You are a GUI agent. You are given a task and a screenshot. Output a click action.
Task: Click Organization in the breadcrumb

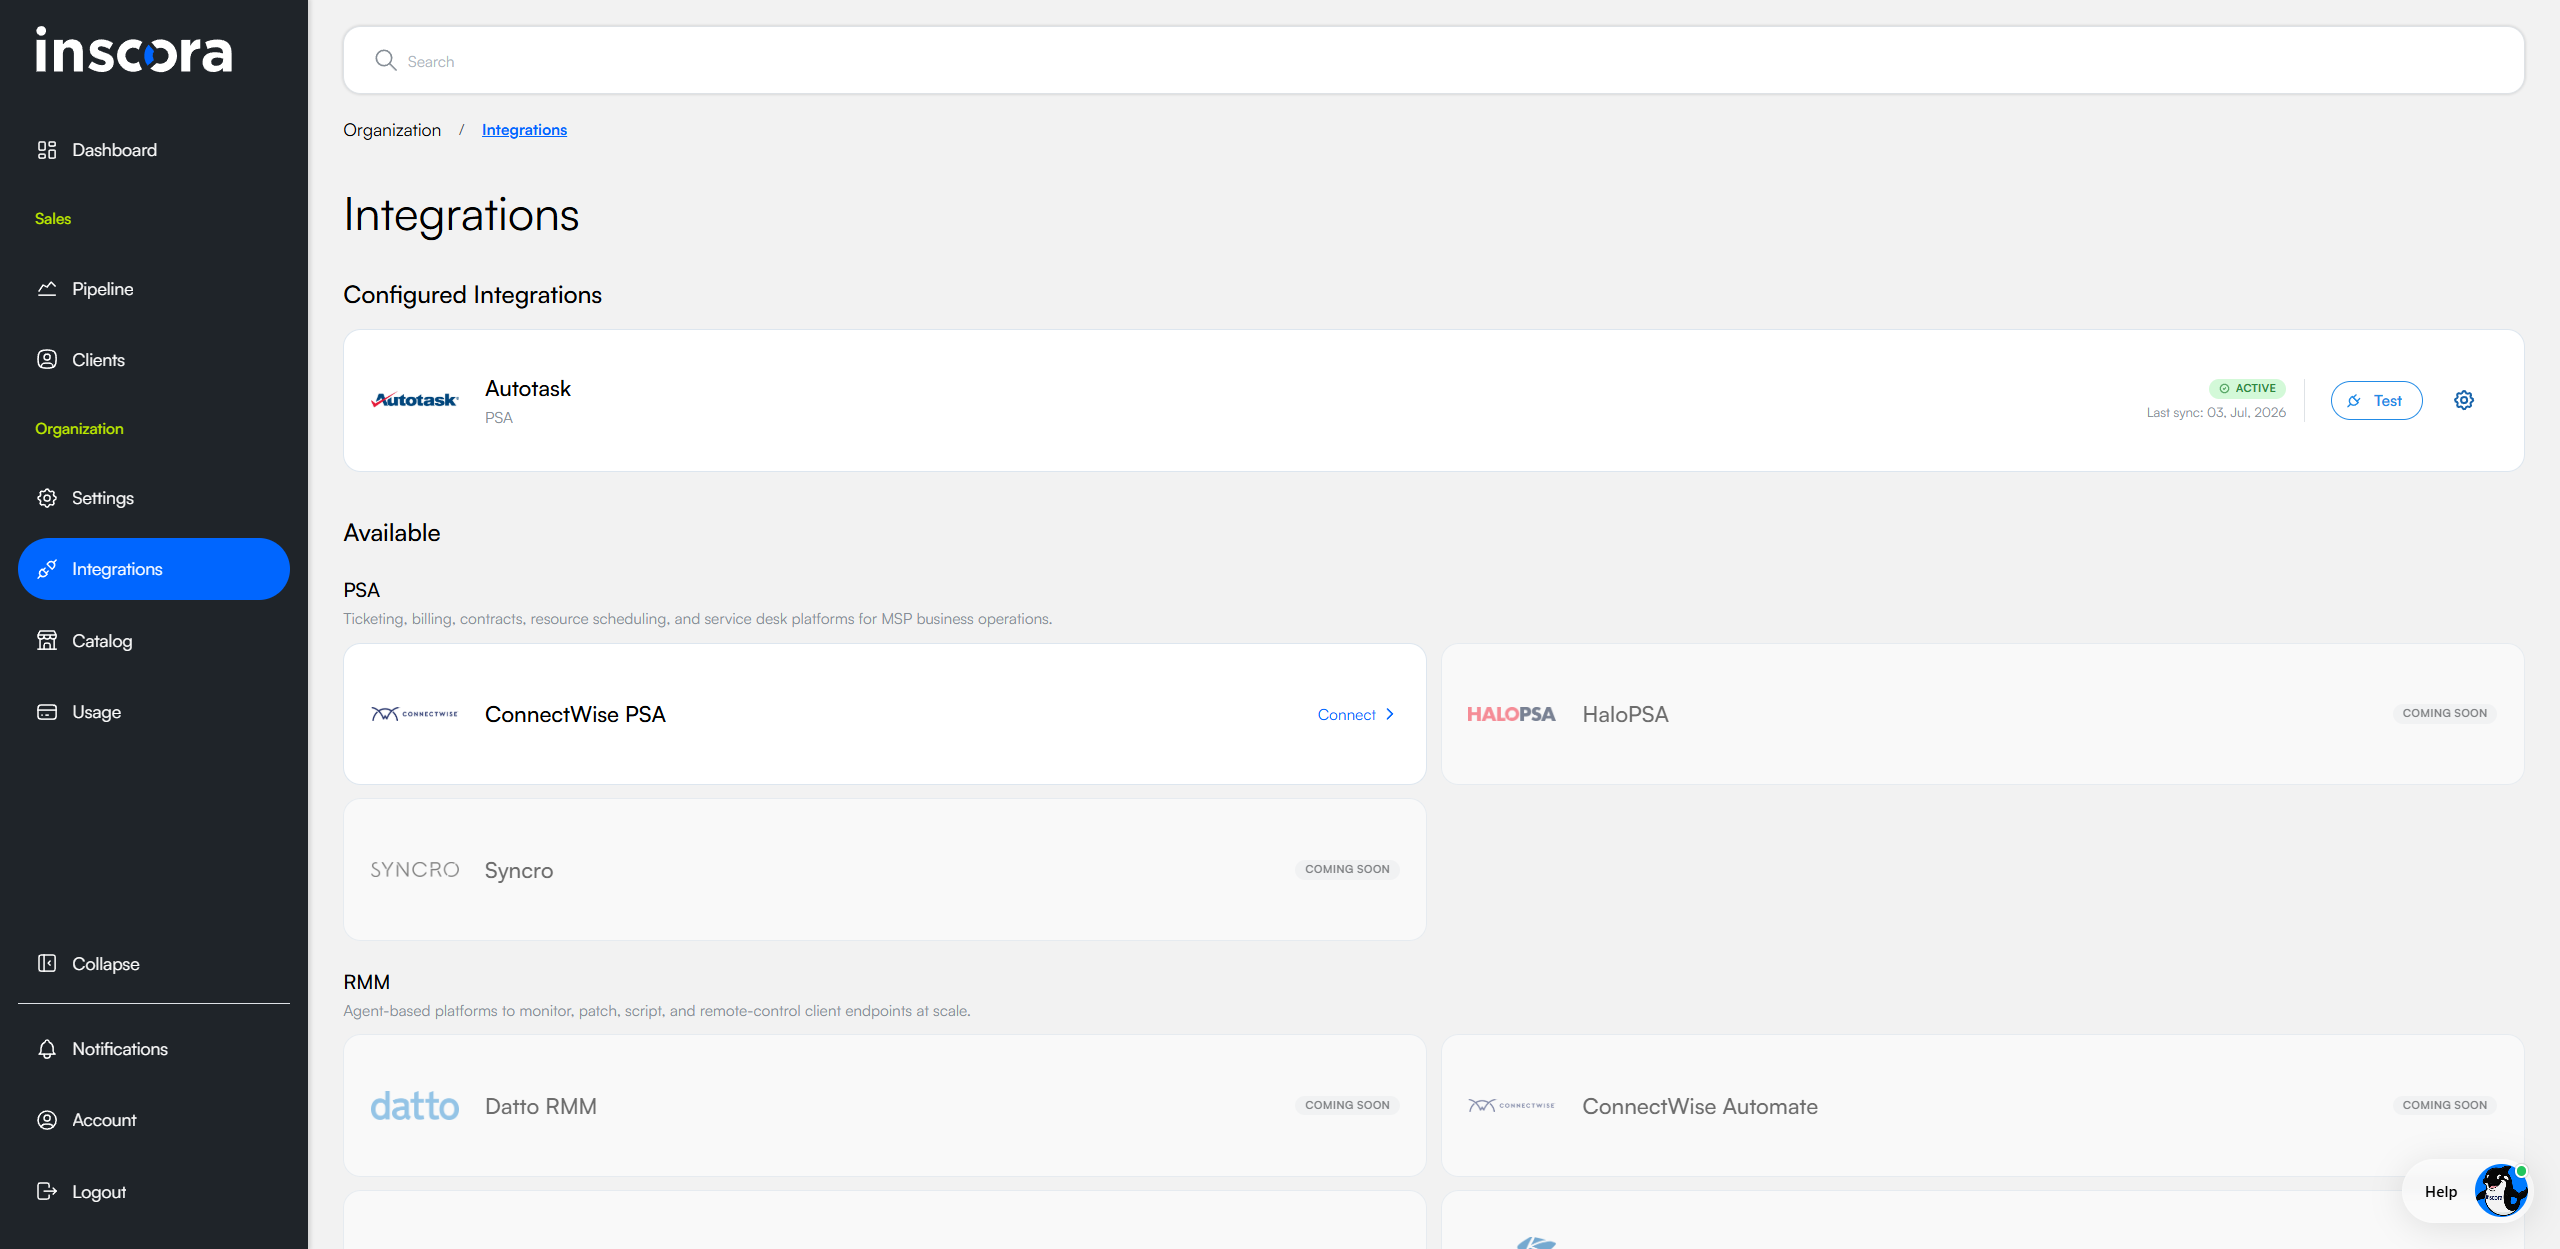[x=392, y=130]
